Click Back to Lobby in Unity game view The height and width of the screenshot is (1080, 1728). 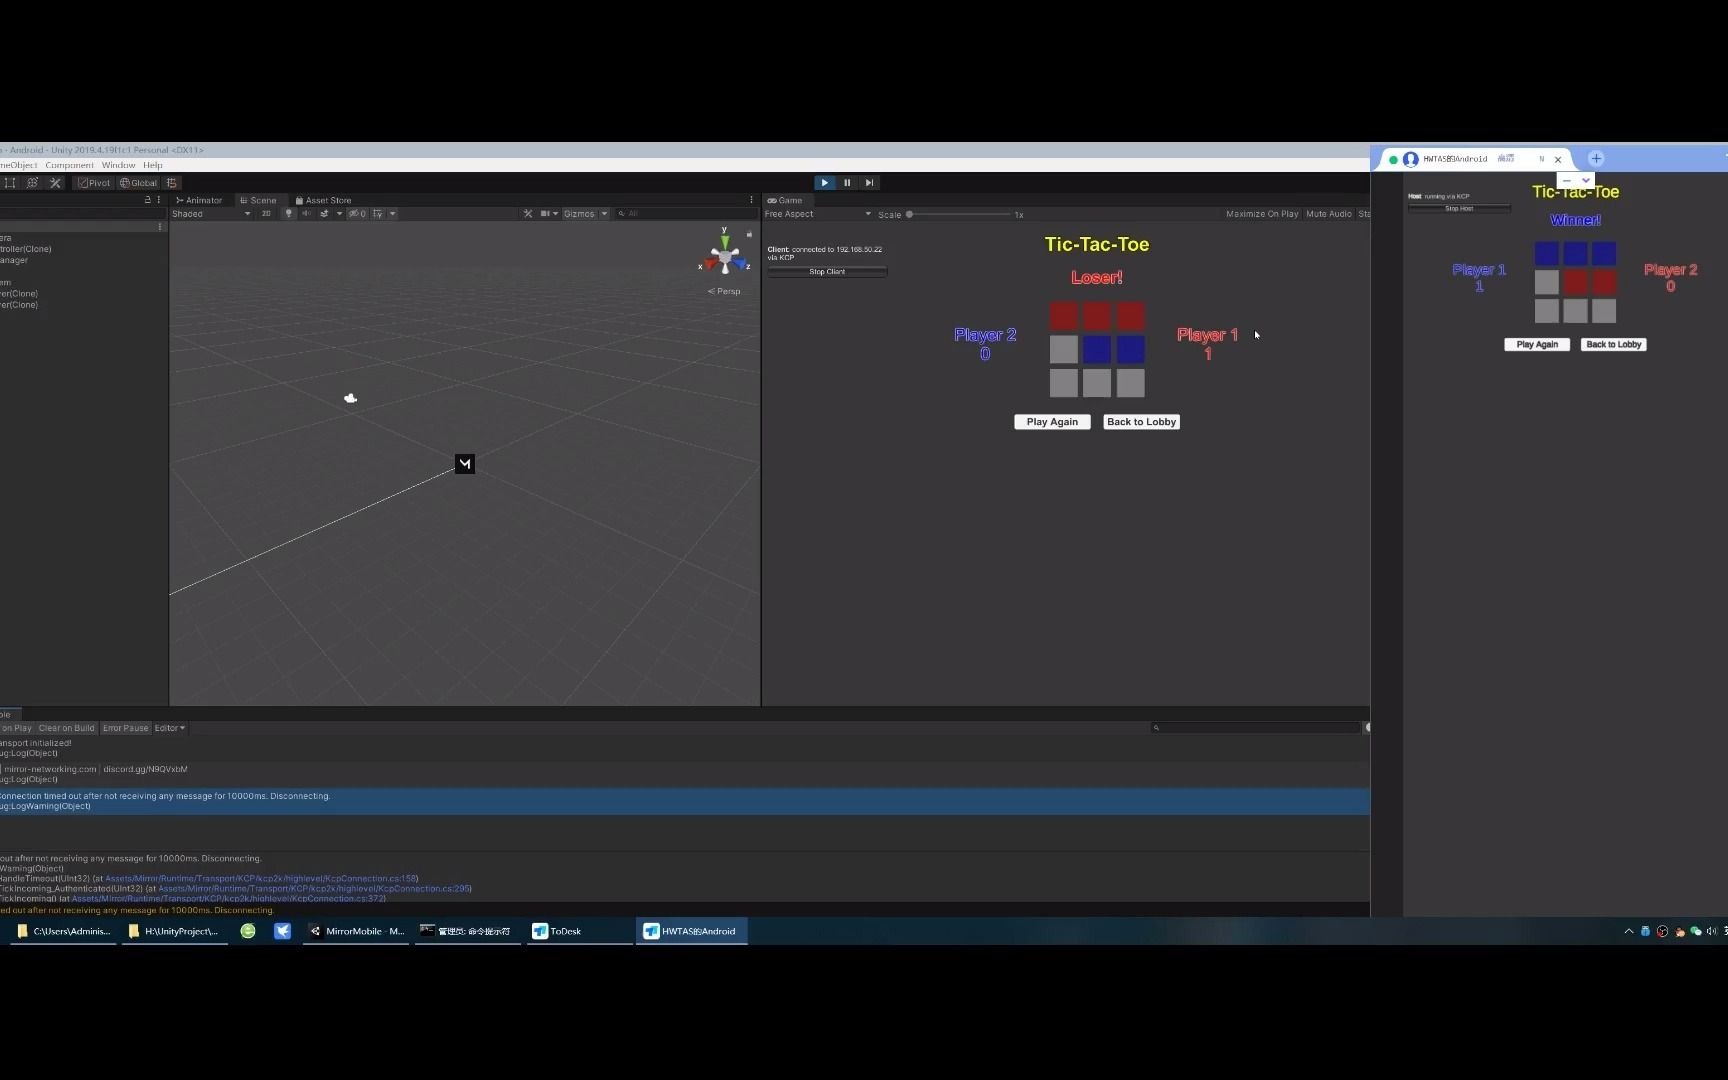(1141, 422)
